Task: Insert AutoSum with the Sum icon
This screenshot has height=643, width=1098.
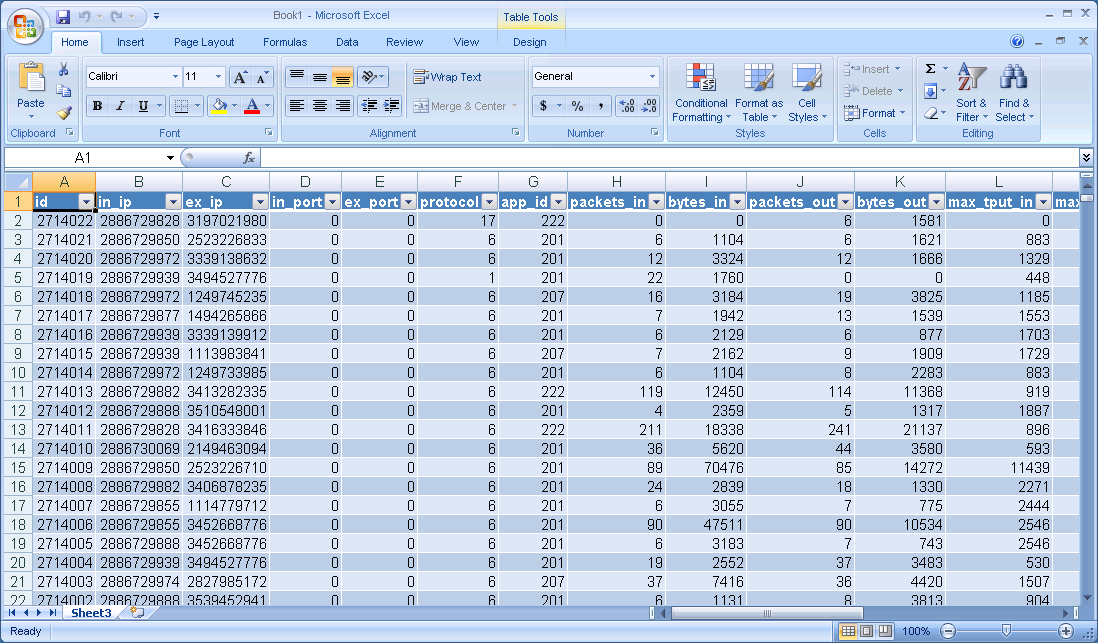Action: 931,68
